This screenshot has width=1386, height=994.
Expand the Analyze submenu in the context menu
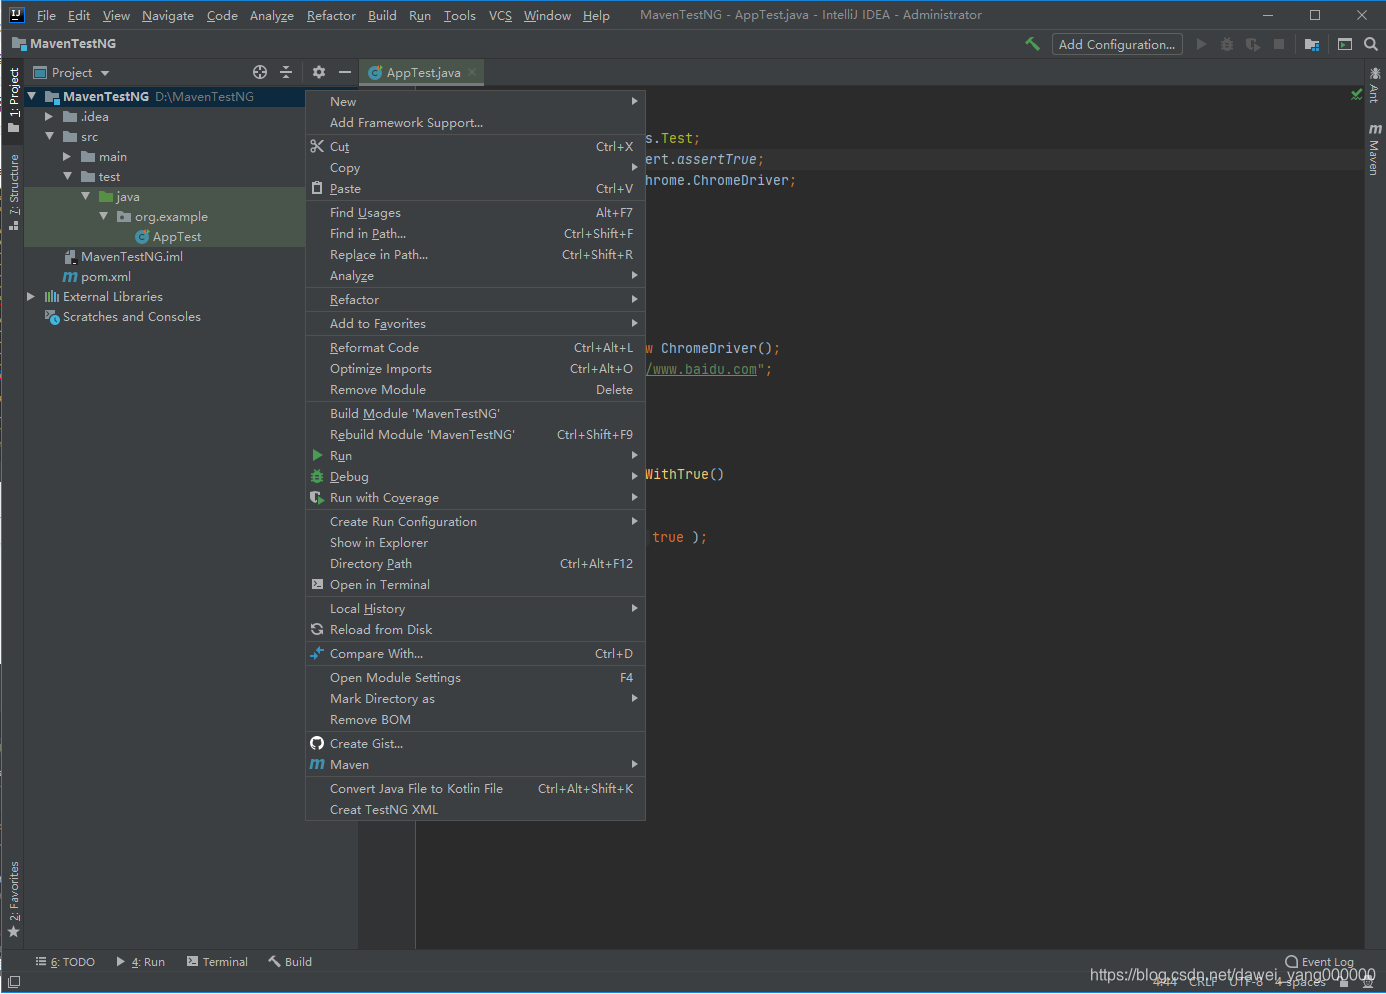tap(475, 275)
